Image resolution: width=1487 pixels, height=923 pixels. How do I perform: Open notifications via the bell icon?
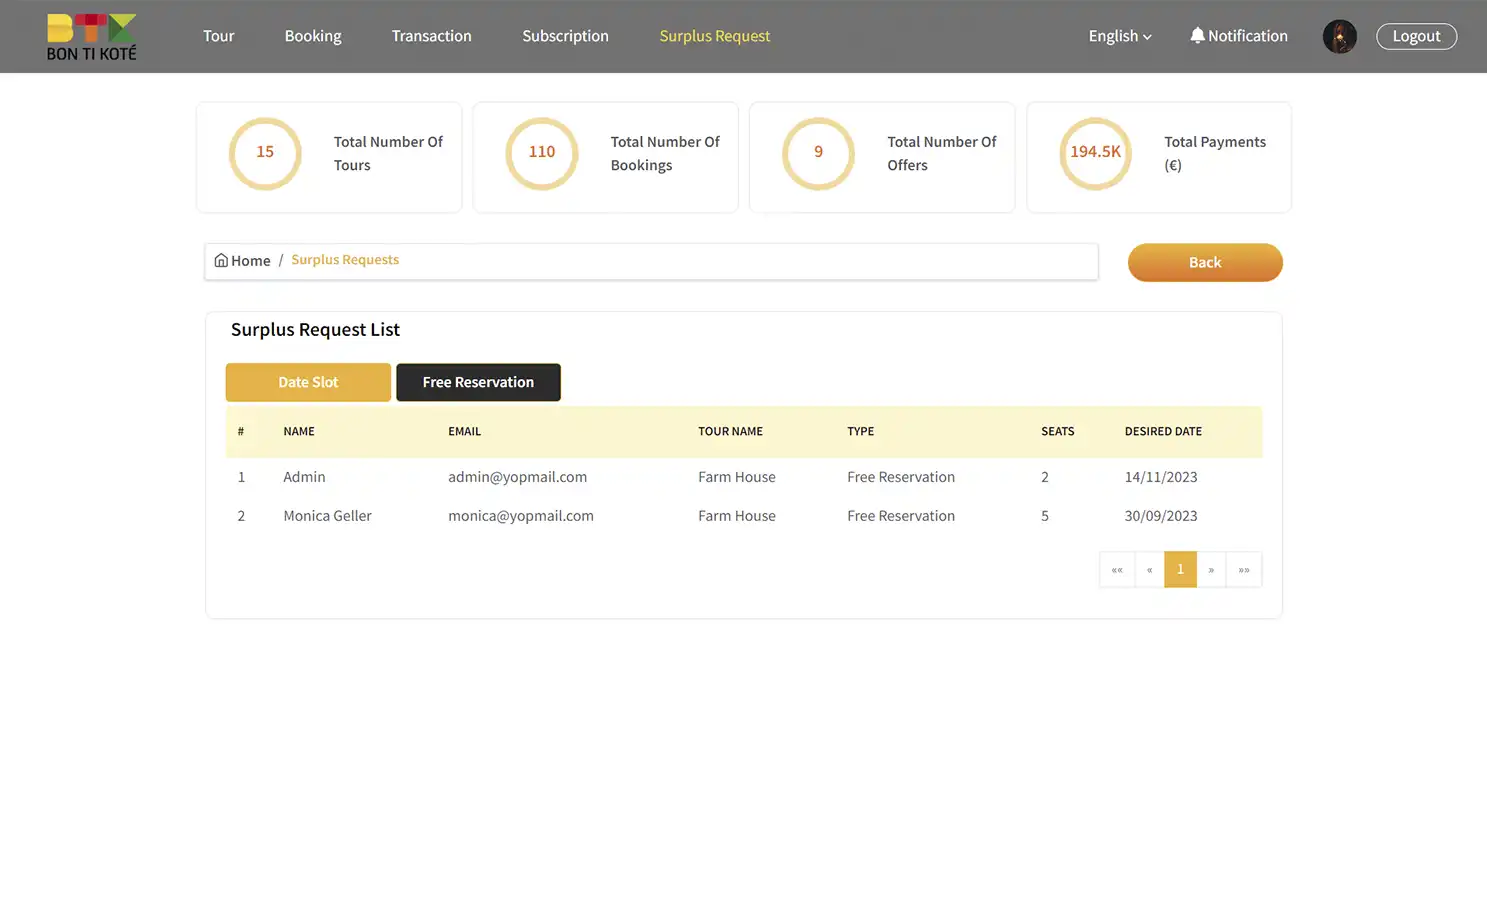pos(1238,36)
